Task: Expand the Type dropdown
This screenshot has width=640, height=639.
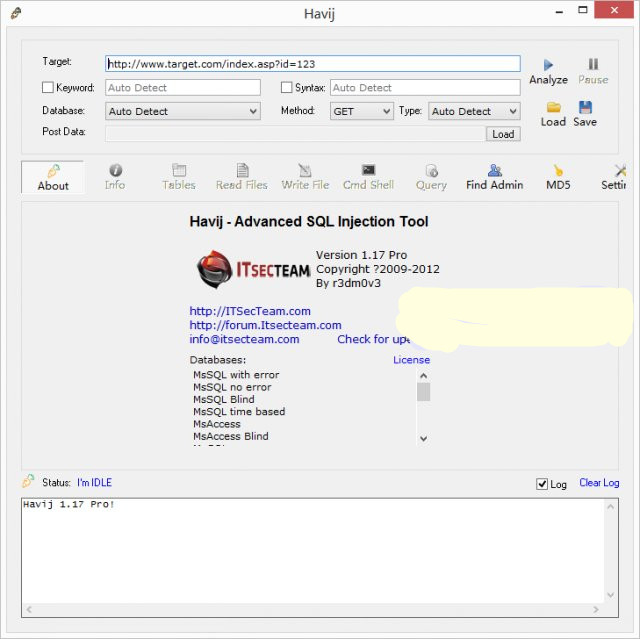Action: tap(512, 112)
